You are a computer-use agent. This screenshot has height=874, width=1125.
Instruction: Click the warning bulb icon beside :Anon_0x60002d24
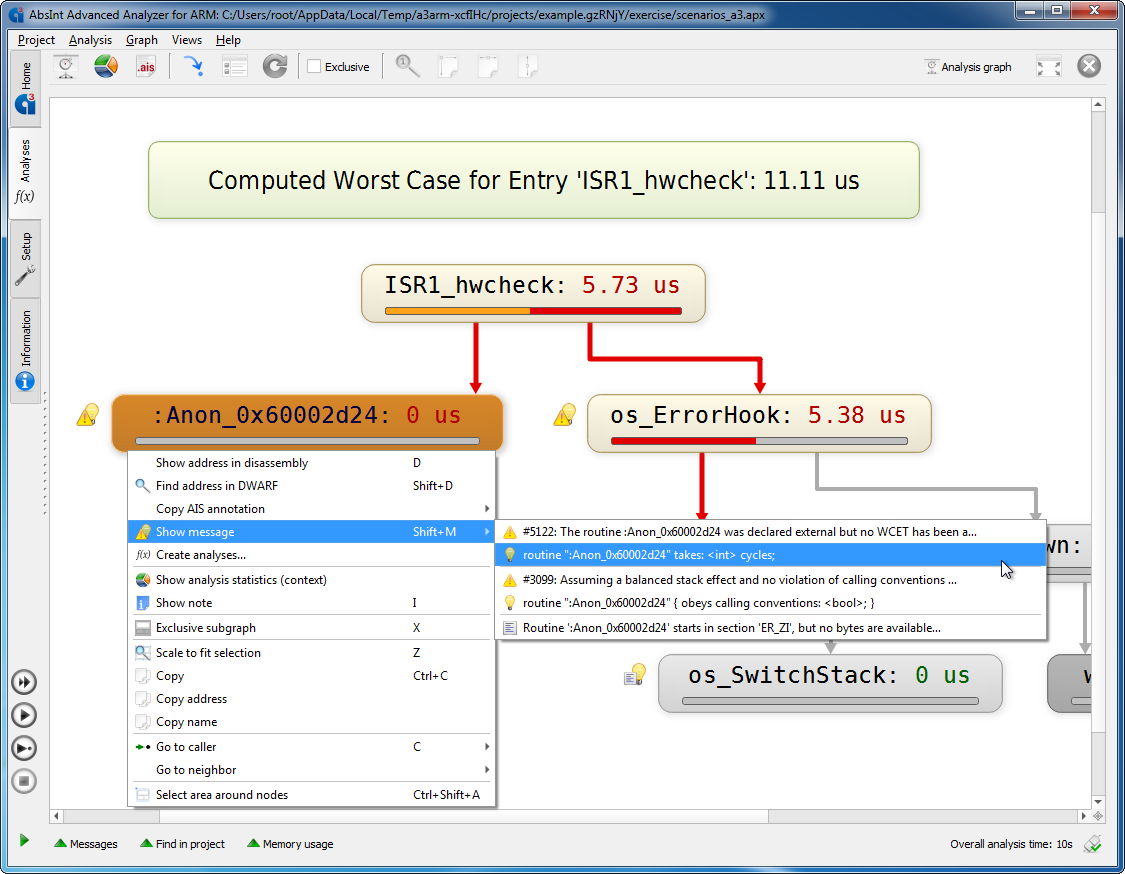[x=88, y=414]
